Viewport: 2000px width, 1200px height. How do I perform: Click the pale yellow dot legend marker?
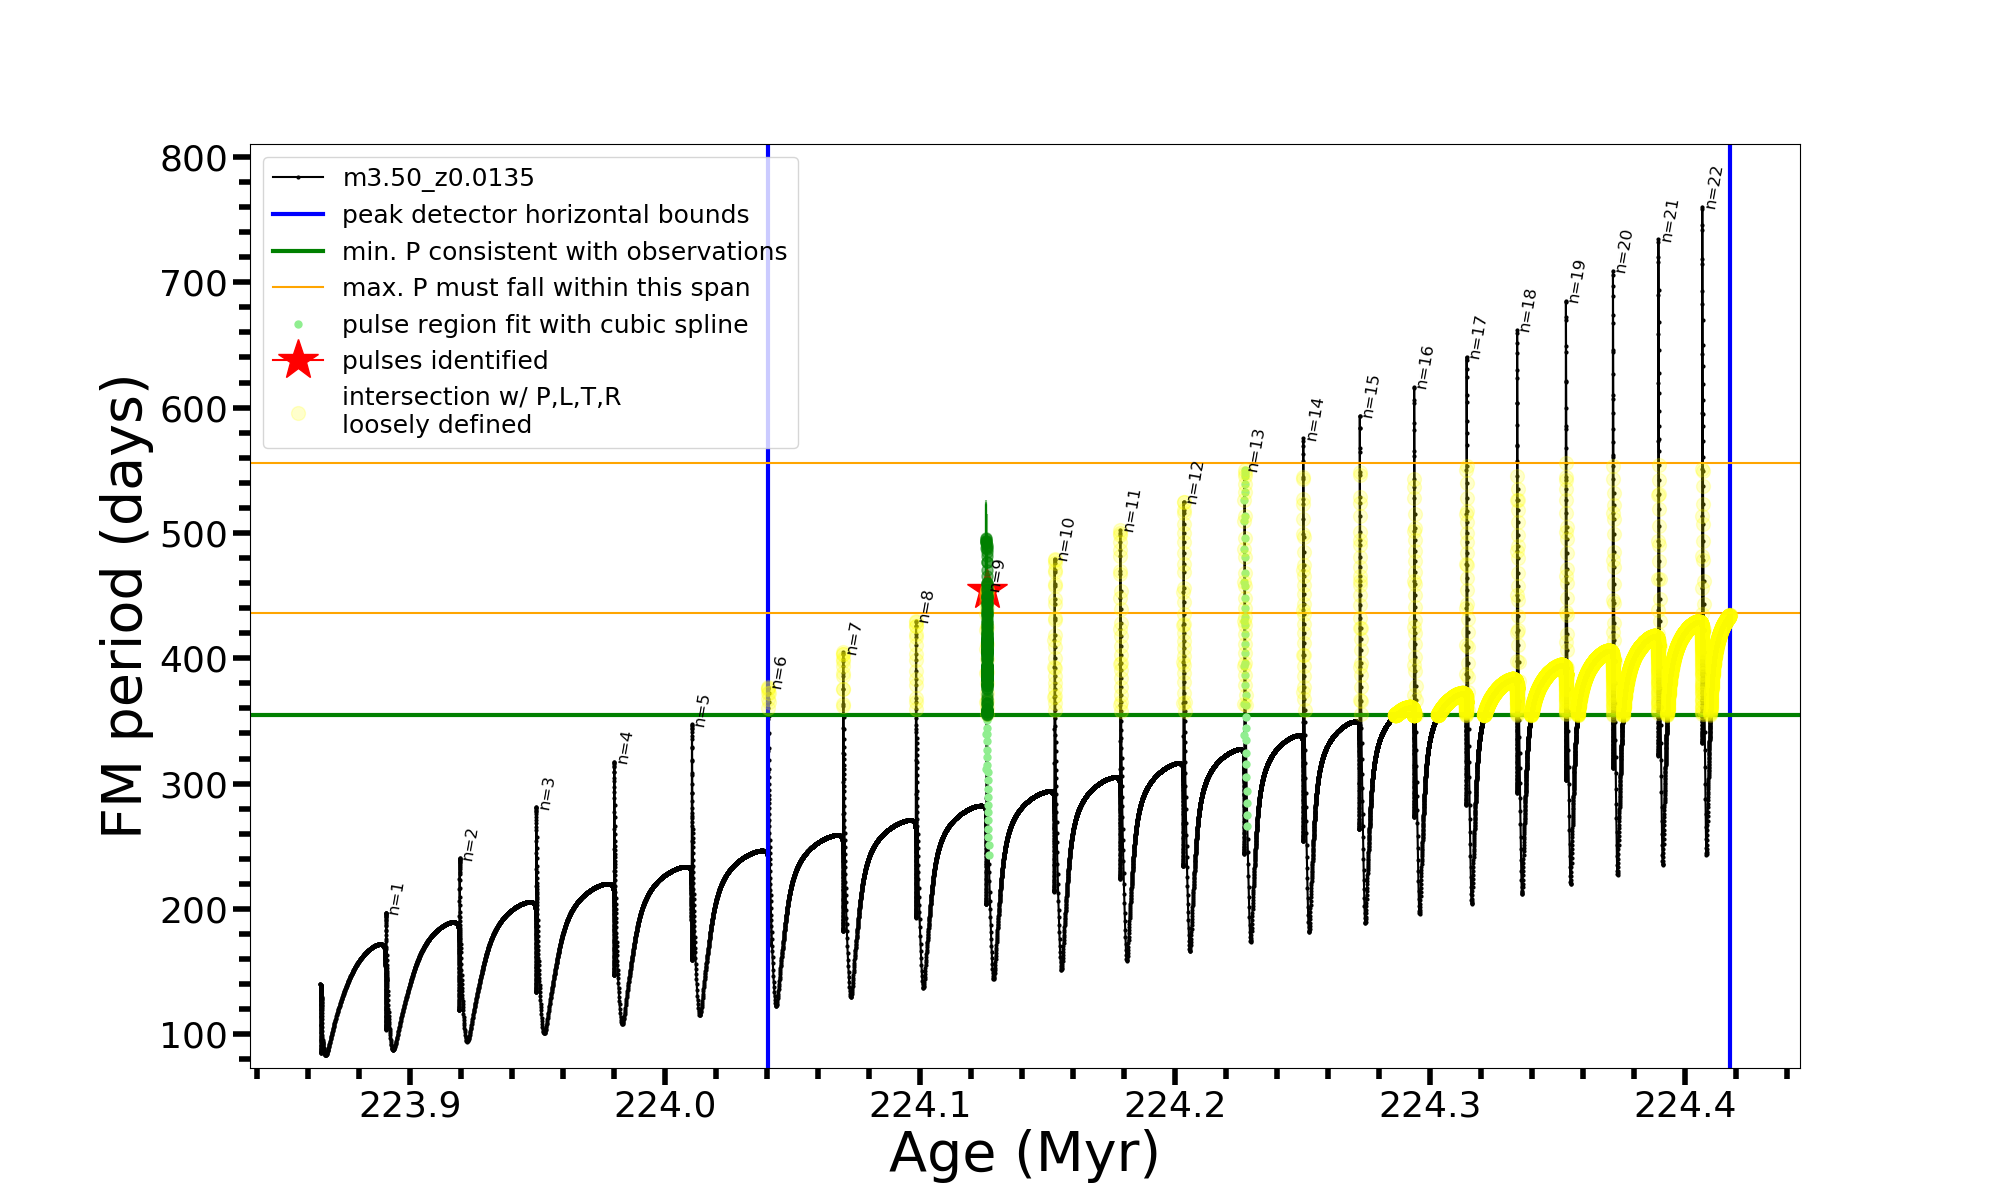click(298, 412)
